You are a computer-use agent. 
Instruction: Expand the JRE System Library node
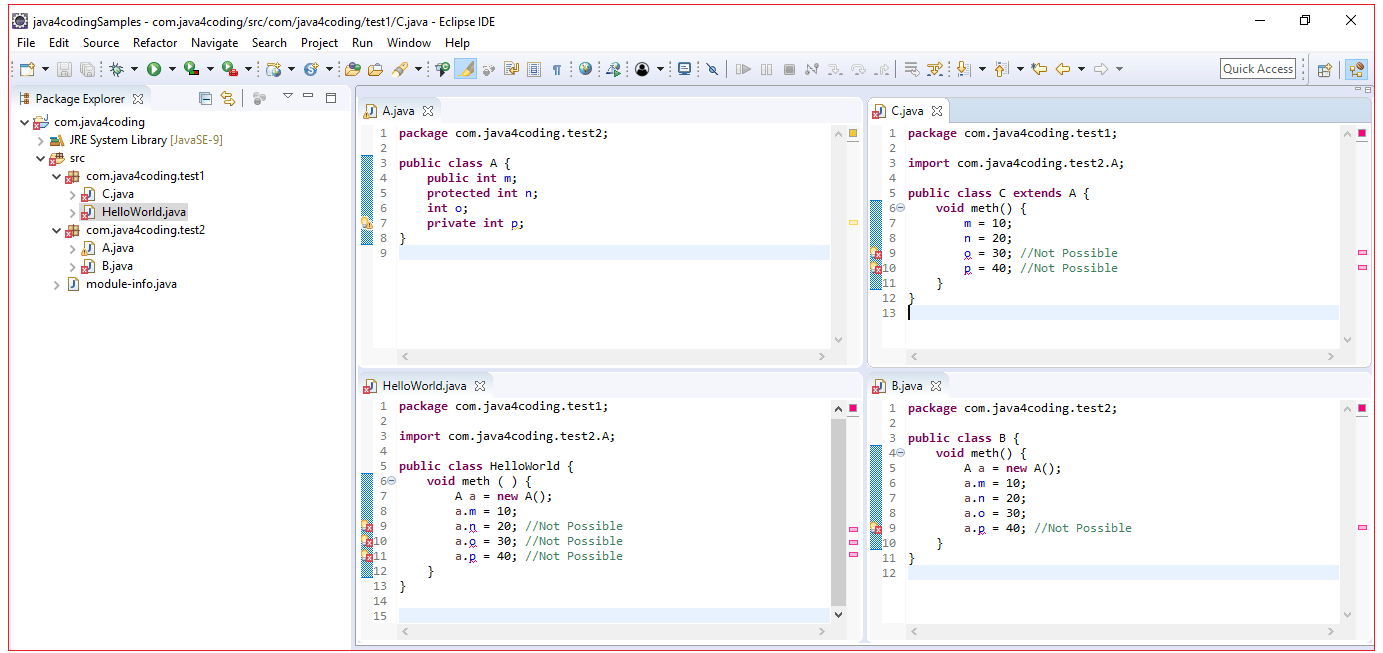click(41, 140)
